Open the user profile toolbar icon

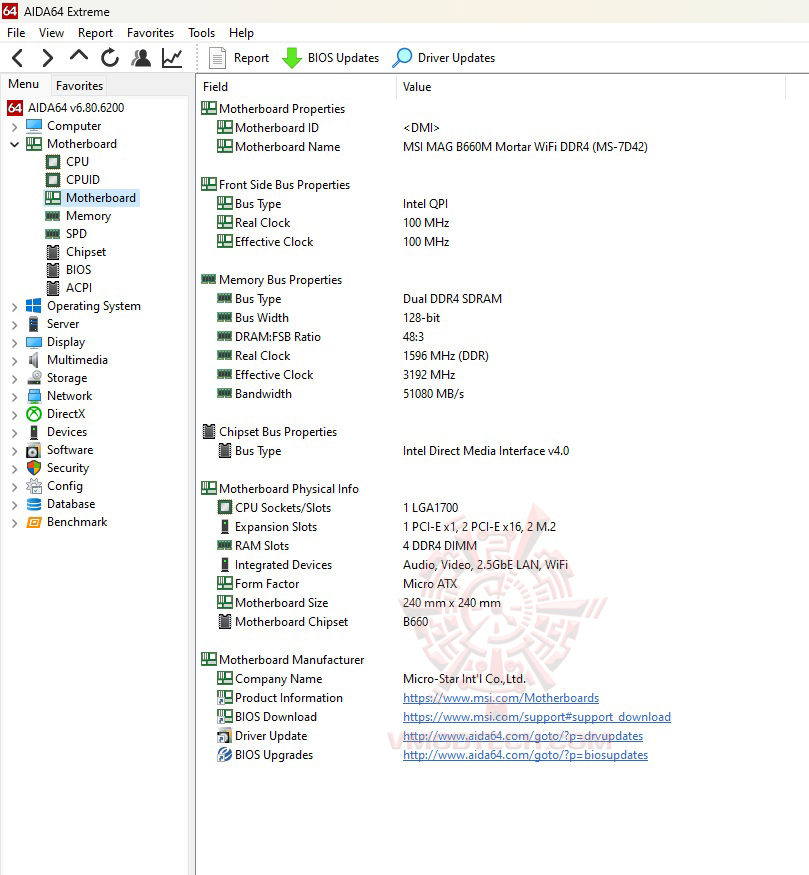pyautogui.click(x=141, y=57)
